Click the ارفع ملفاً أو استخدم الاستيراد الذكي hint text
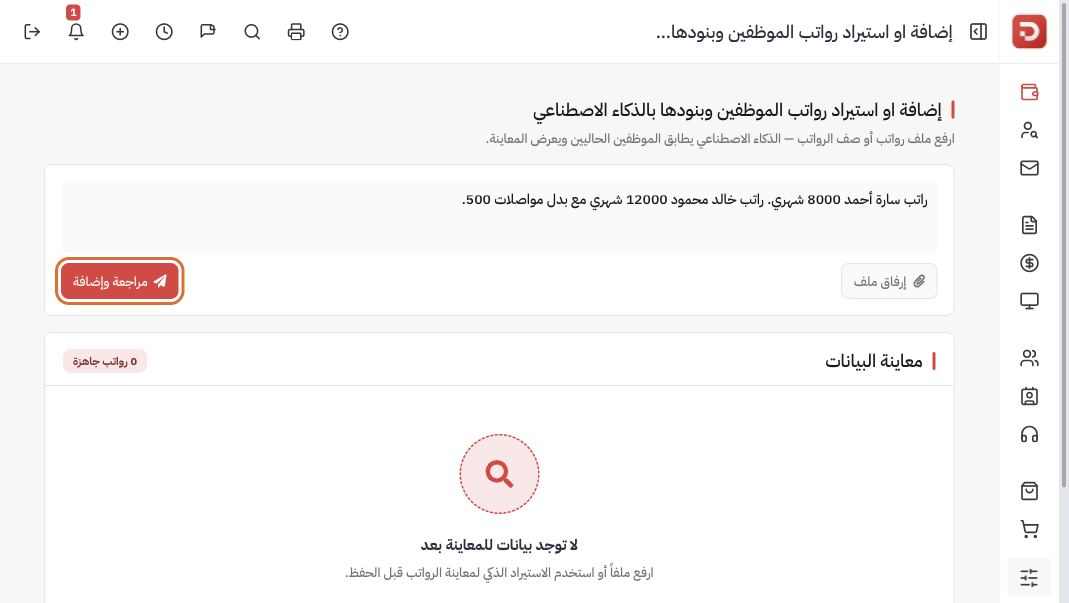This screenshot has width=1069, height=603. (499, 573)
